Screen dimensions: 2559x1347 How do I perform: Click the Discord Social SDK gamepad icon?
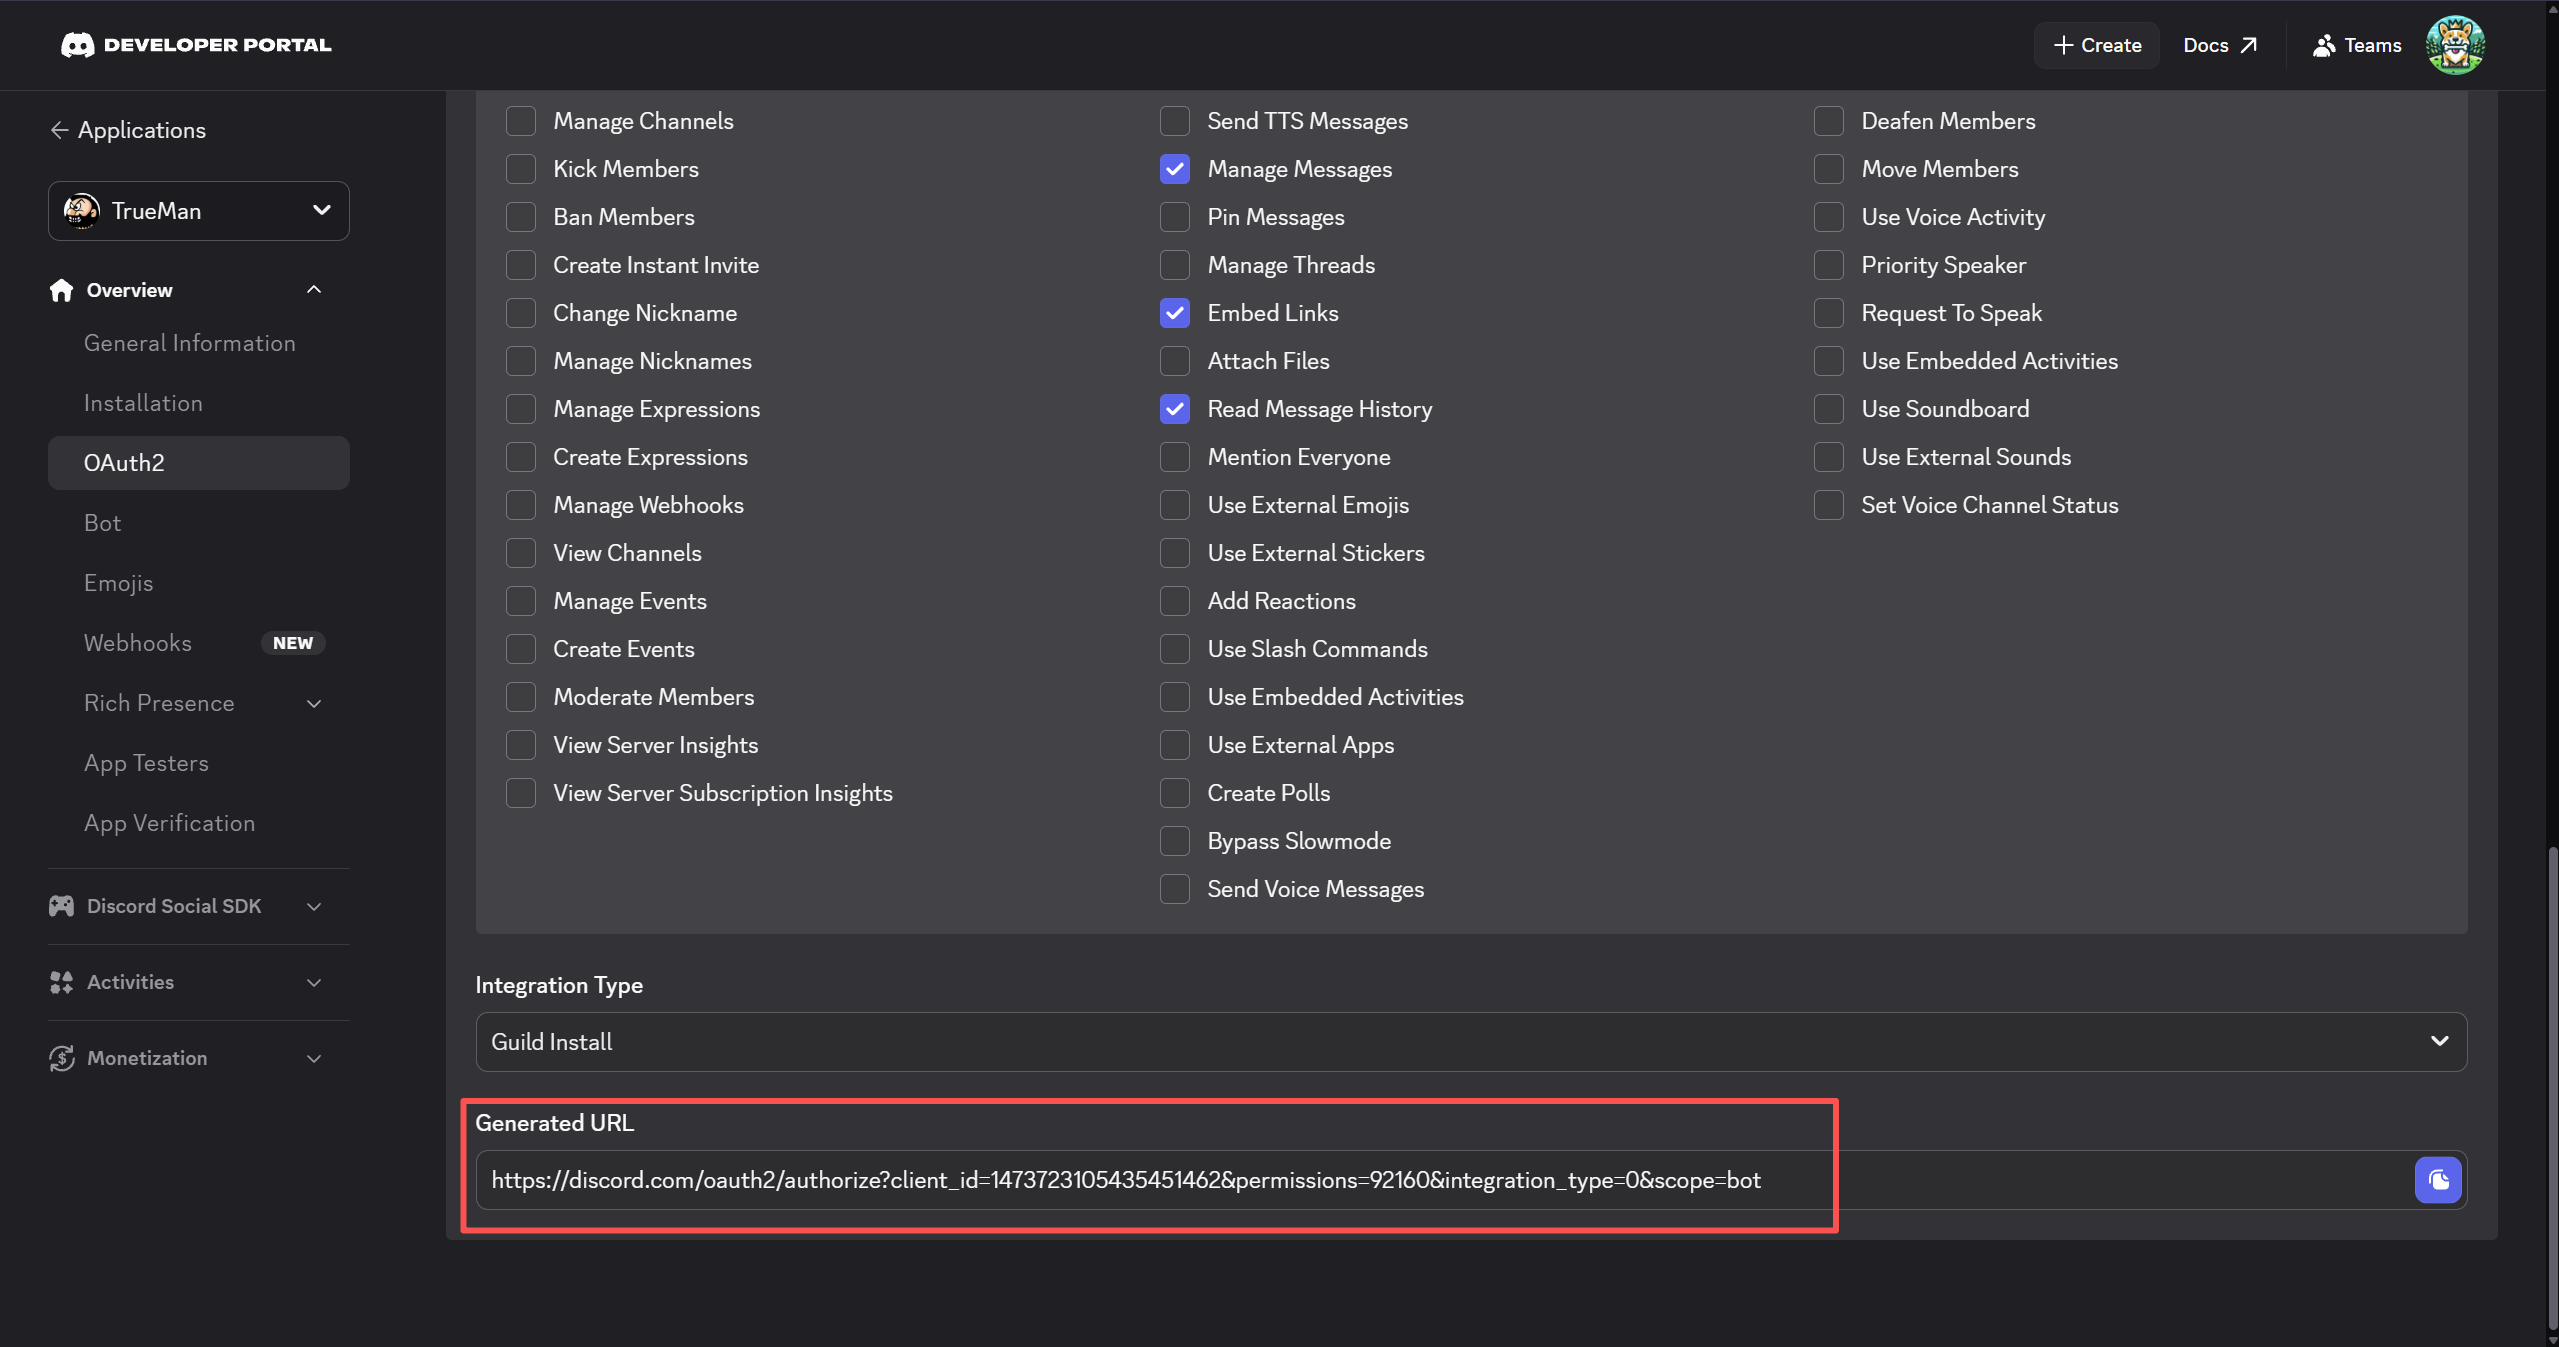(x=62, y=906)
